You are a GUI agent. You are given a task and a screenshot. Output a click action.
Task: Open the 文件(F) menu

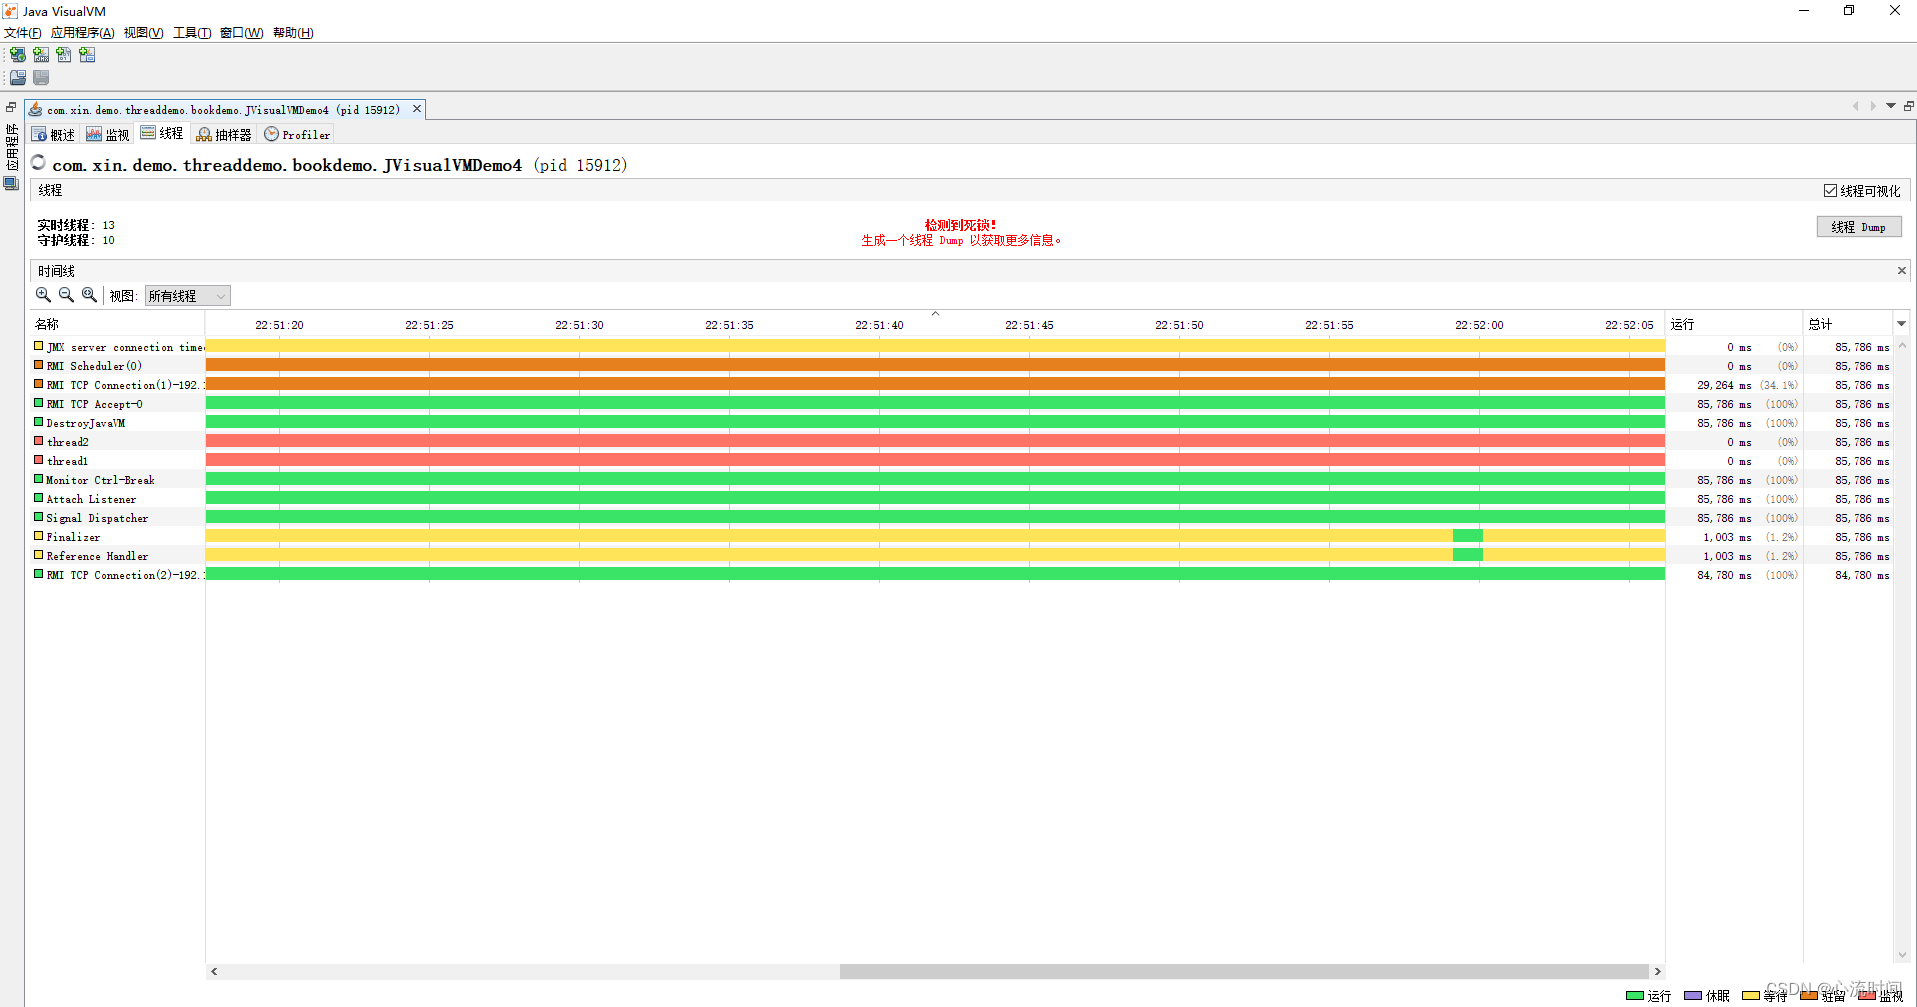click(22, 33)
